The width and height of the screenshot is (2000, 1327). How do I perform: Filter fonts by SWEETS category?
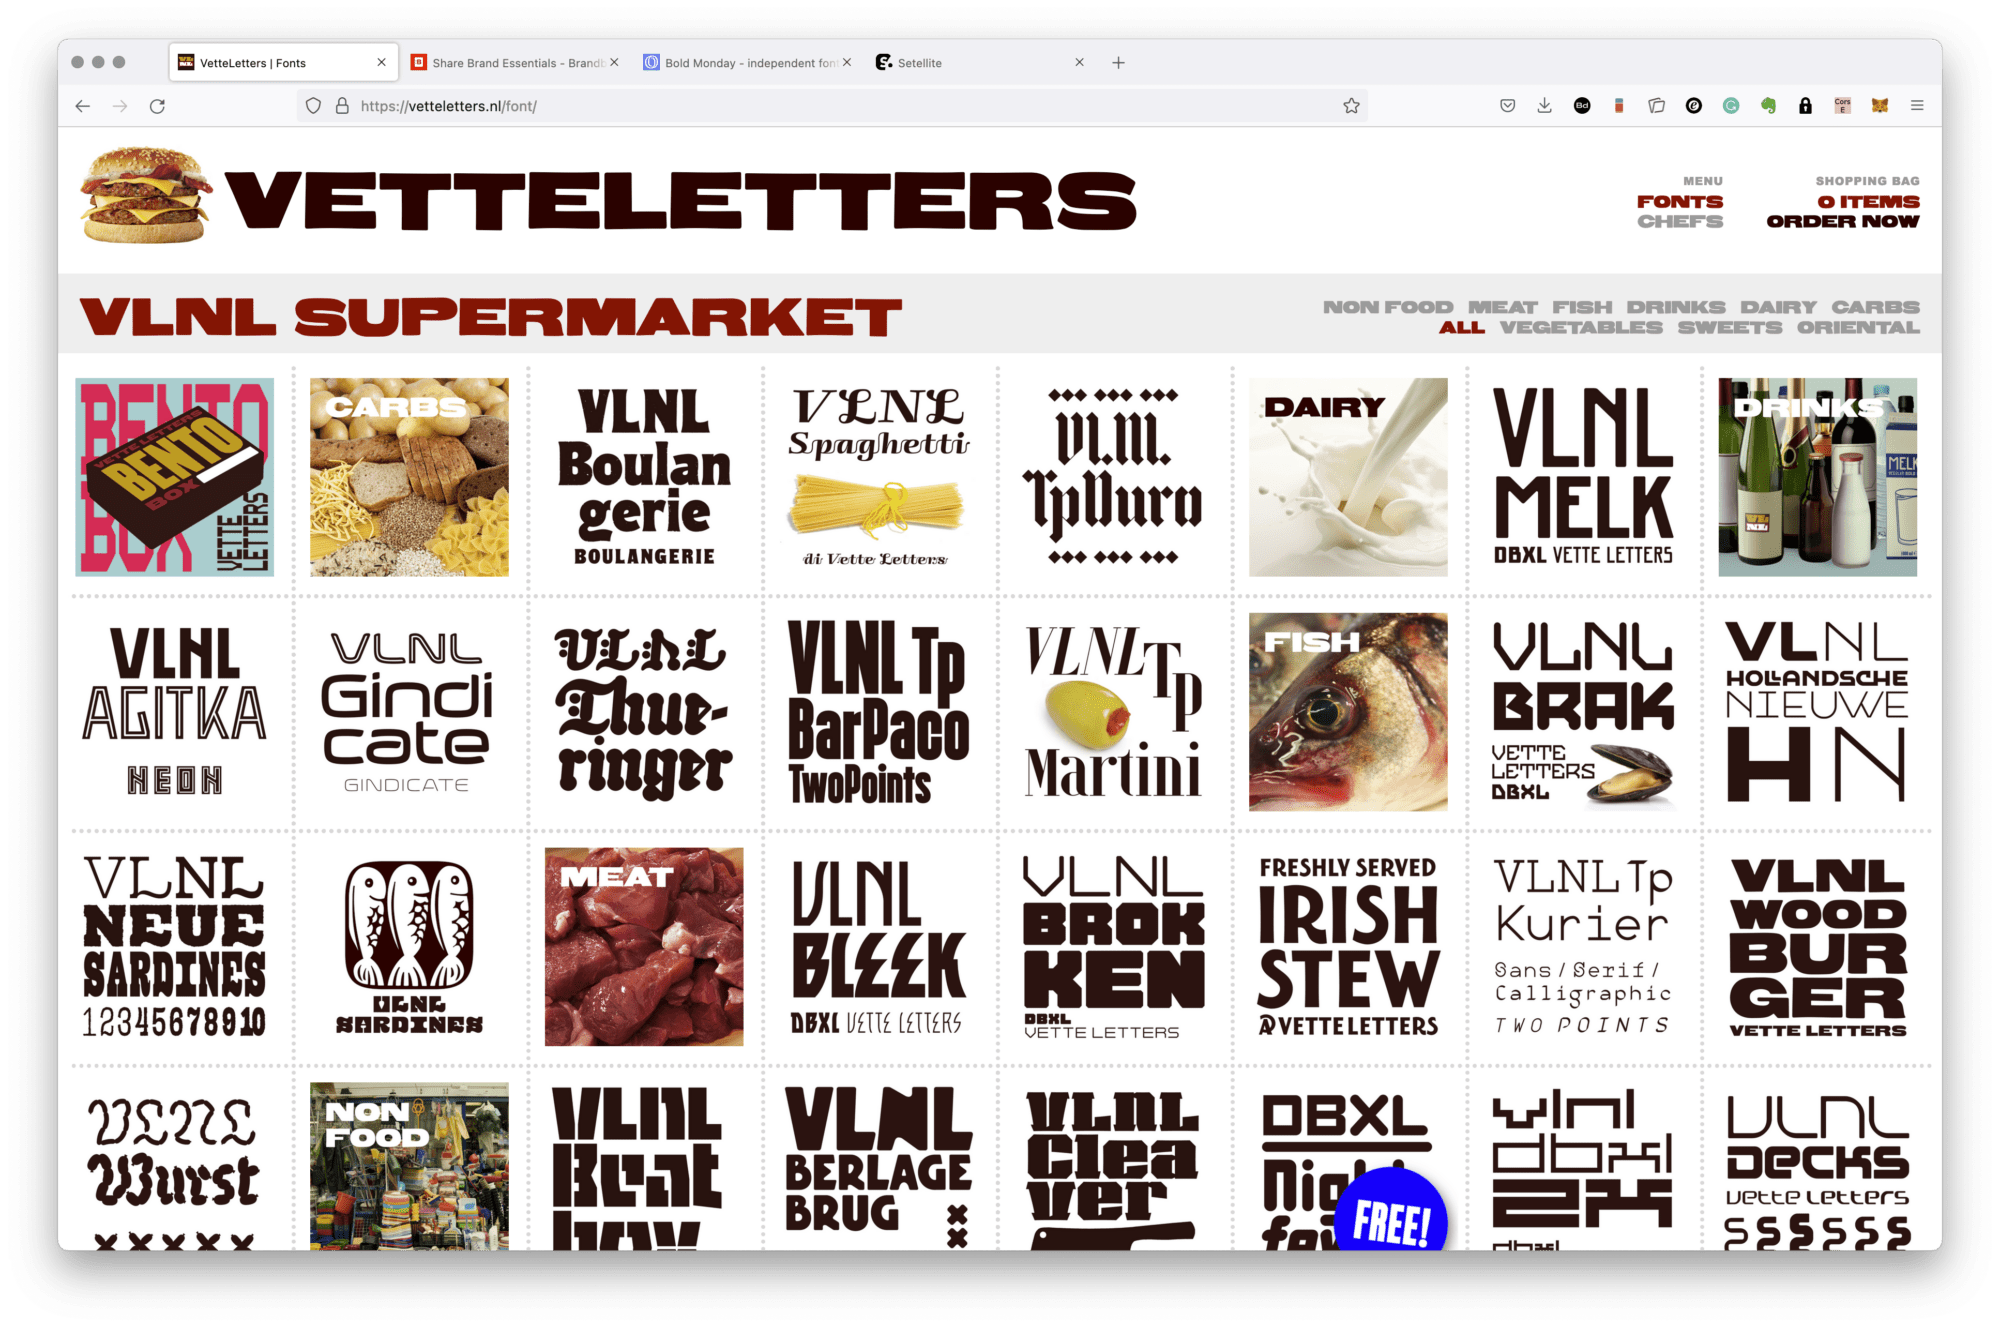point(1729,328)
